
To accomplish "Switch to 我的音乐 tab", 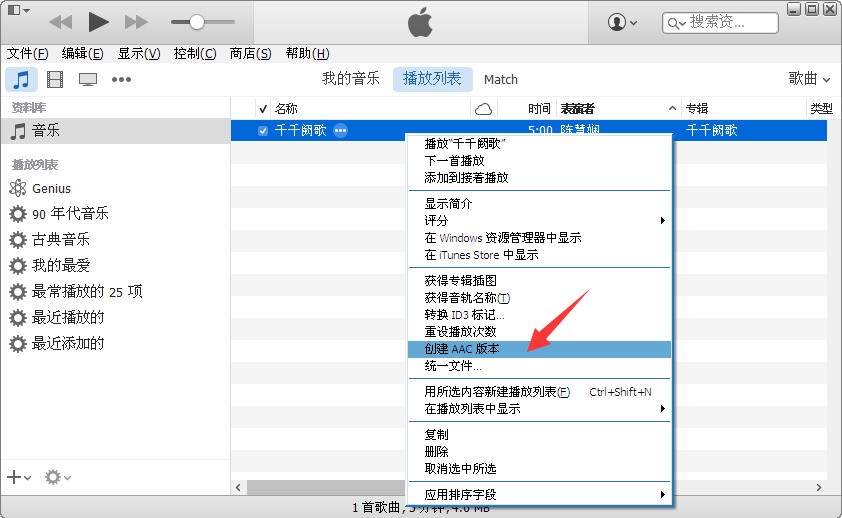I will click(351, 79).
